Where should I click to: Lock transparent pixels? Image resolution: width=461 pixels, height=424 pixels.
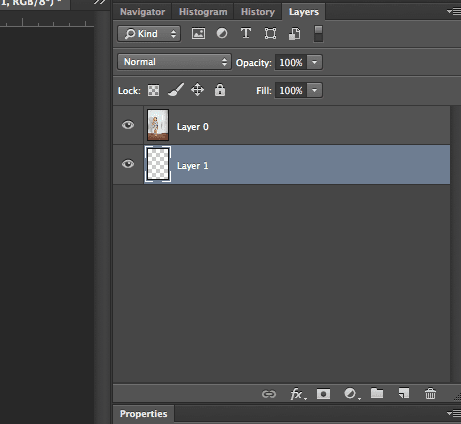coord(153,90)
